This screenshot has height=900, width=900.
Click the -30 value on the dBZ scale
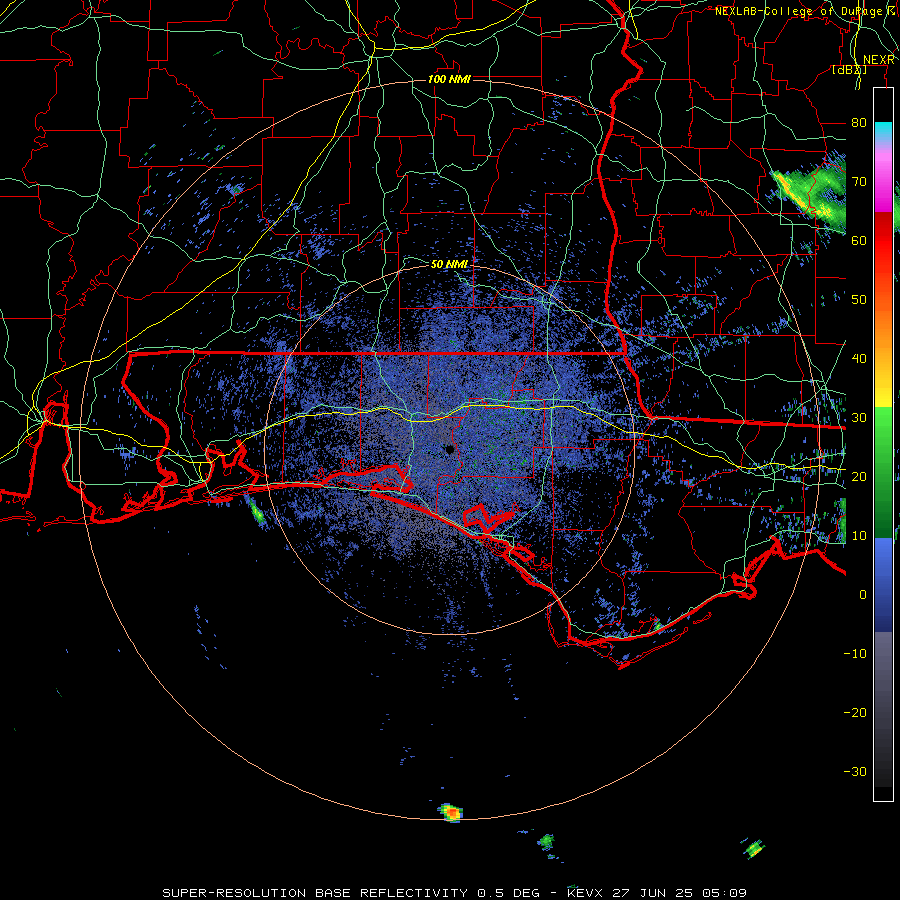855,772
